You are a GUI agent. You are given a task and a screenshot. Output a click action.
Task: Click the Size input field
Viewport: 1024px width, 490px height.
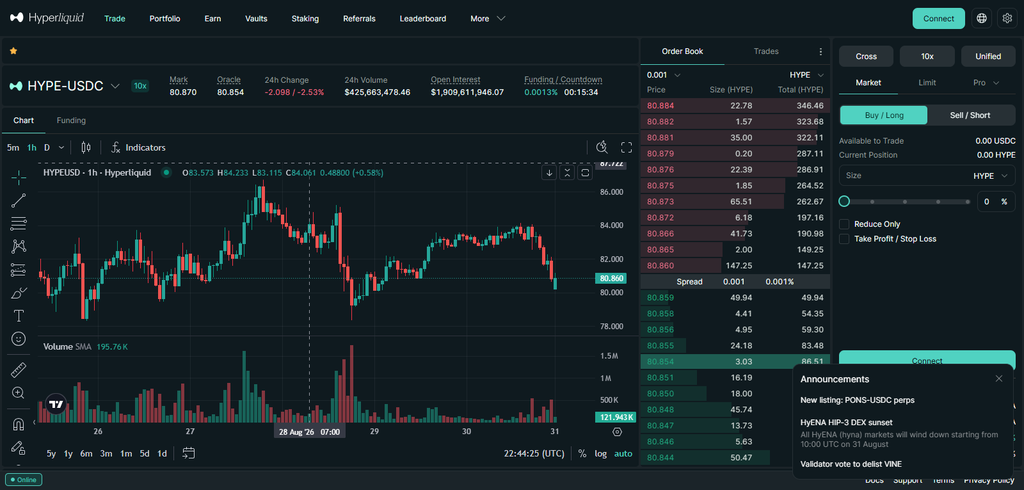[x=927, y=176]
